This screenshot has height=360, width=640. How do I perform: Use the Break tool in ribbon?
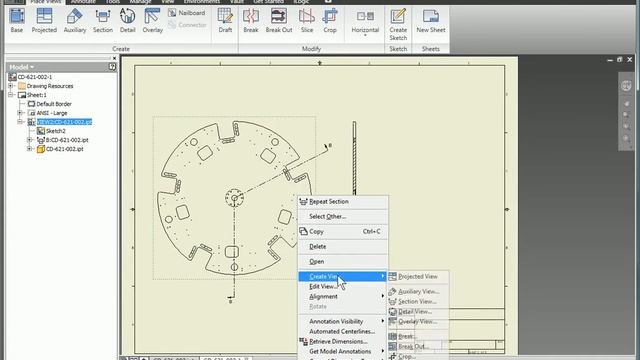pyautogui.click(x=251, y=20)
